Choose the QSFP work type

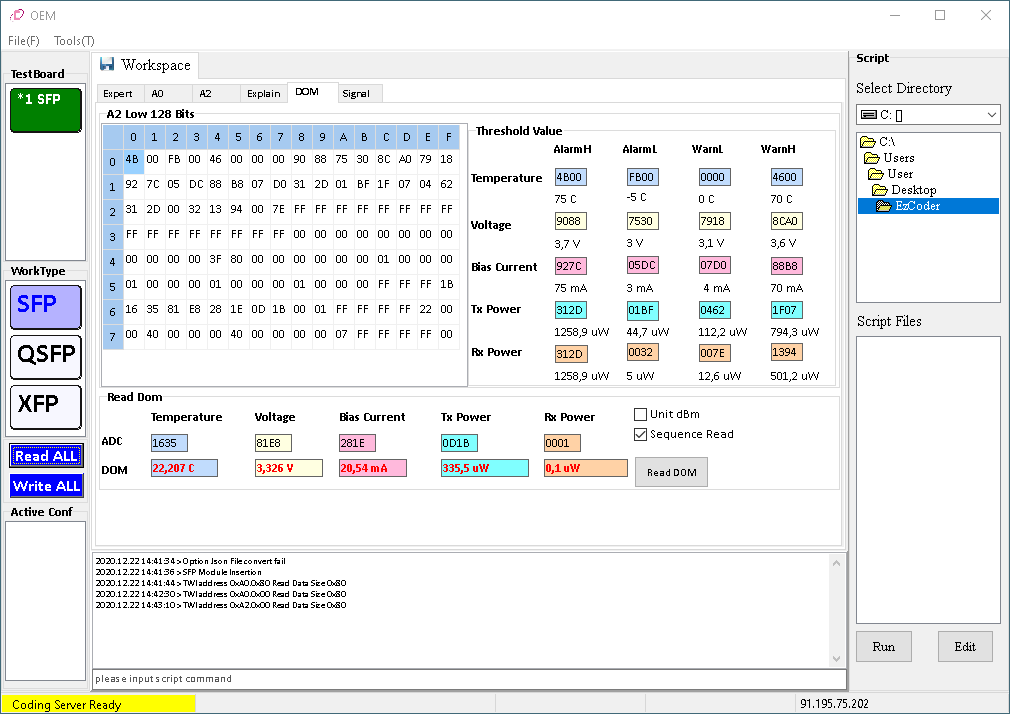click(x=45, y=356)
